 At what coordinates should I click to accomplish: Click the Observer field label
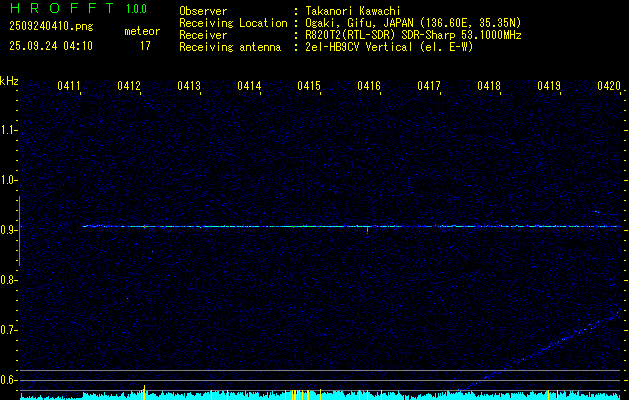point(203,11)
